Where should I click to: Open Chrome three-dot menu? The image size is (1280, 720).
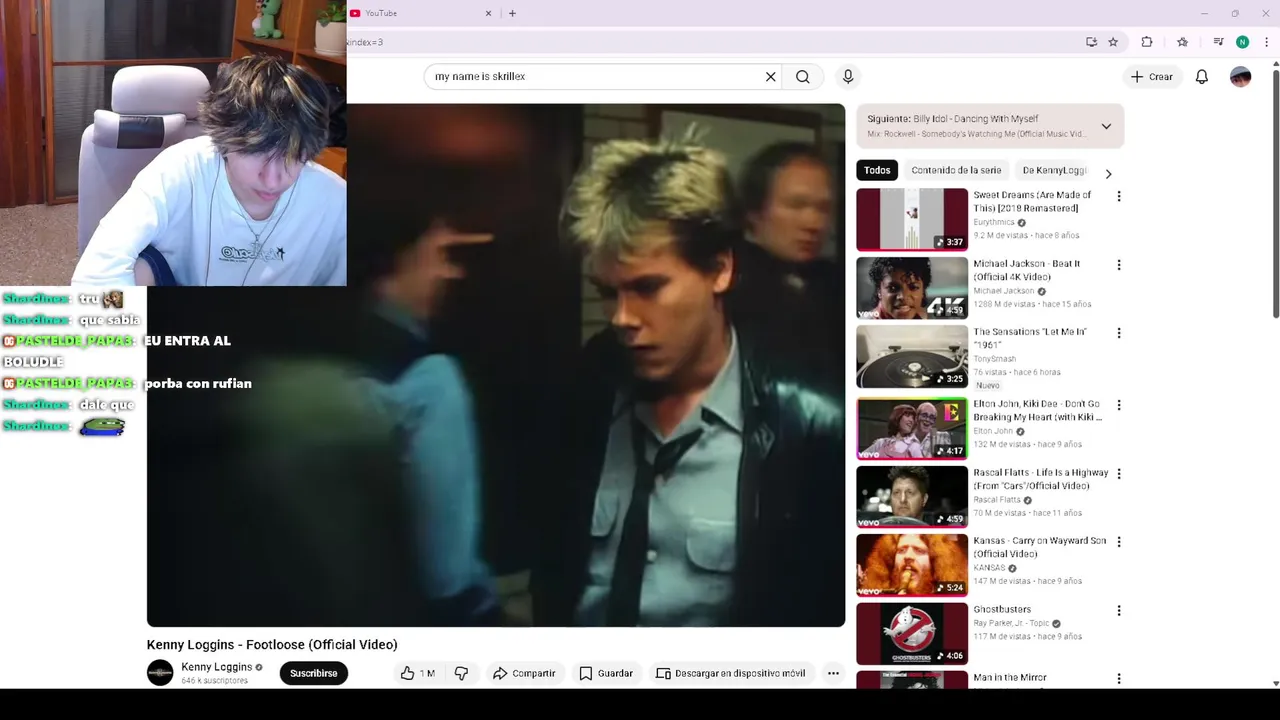click(1266, 42)
